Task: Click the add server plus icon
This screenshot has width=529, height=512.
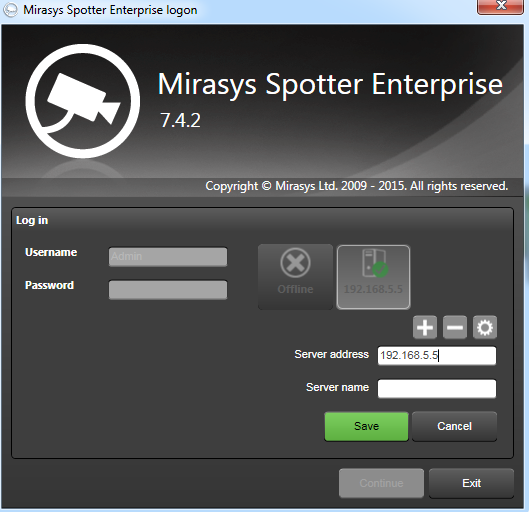Action: point(425,327)
